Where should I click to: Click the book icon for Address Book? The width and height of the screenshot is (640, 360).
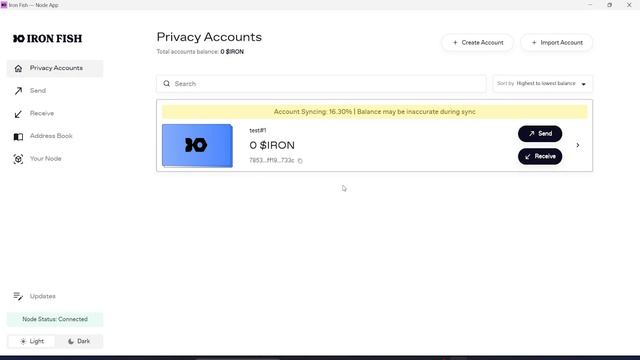[18, 137]
